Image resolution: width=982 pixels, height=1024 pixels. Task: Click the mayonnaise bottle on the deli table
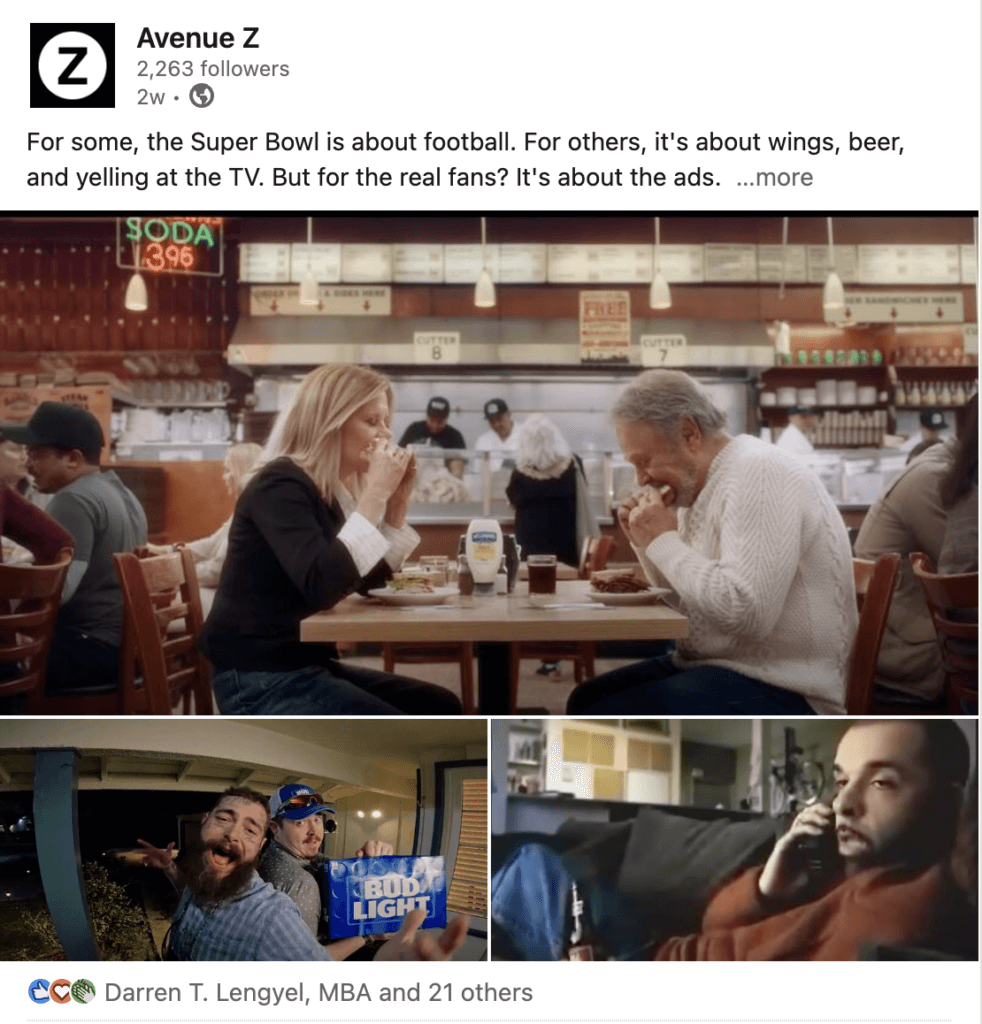[484, 556]
